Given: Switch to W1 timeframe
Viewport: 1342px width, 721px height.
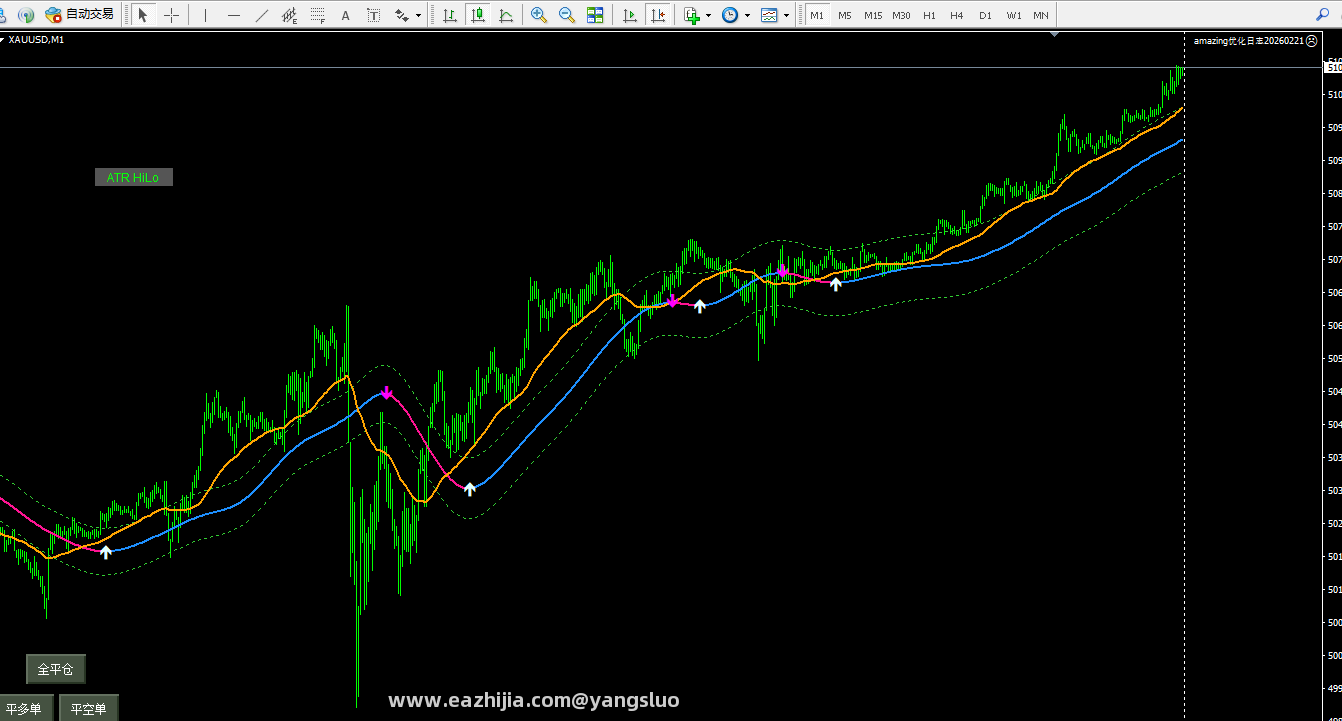Looking at the screenshot, I should [x=1014, y=15].
